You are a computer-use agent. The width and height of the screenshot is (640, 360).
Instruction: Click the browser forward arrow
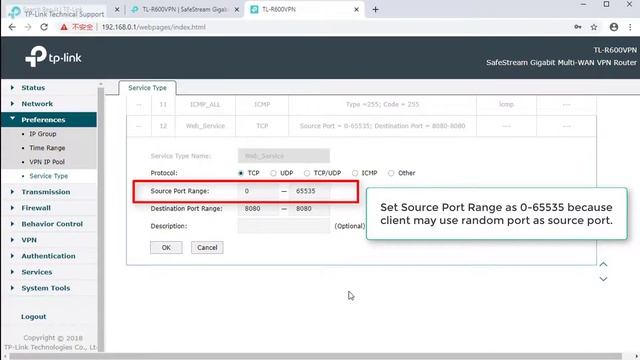click(28, 27)
